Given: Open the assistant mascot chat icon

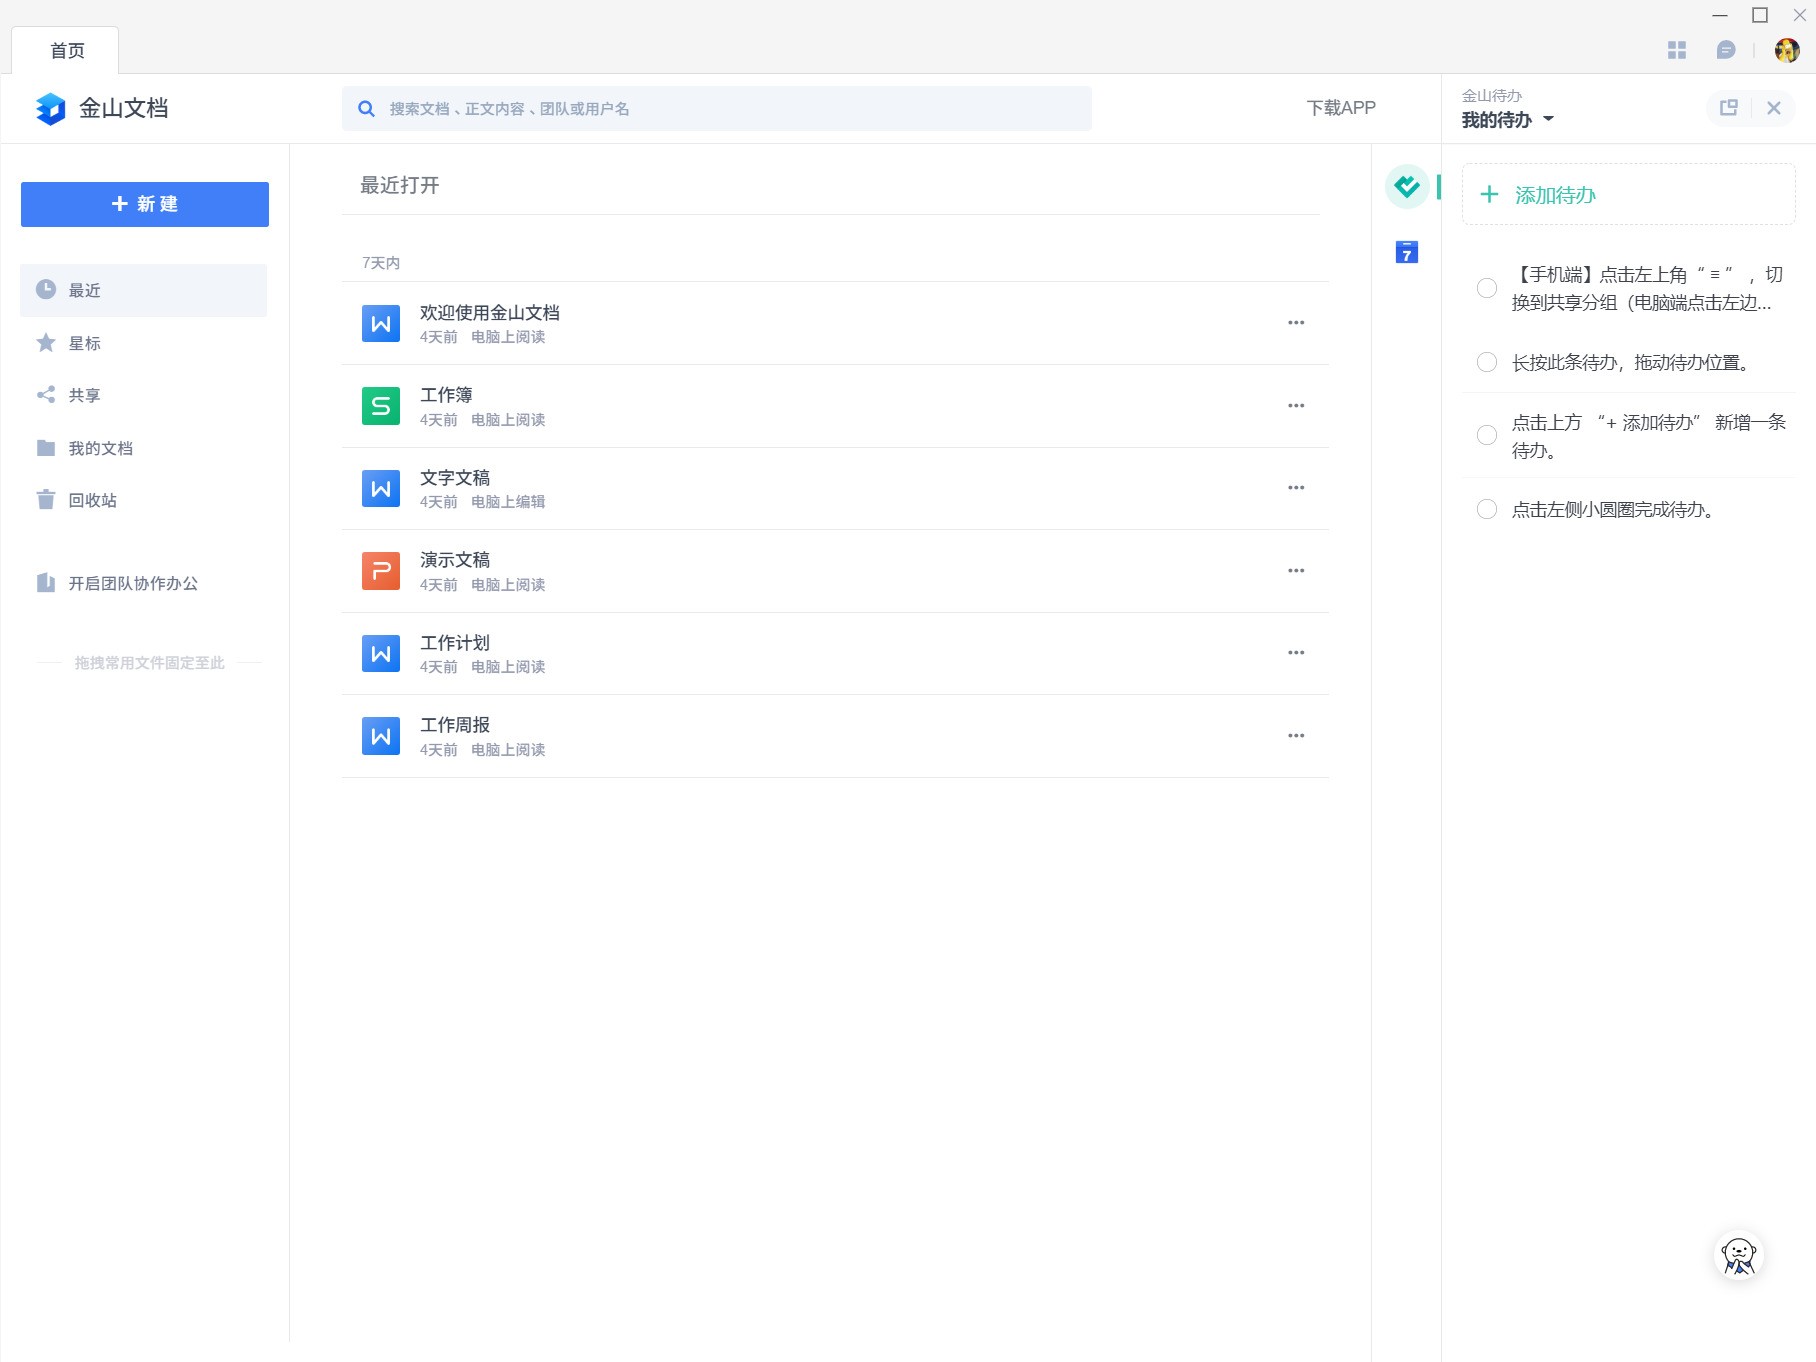Looking at the screenshot, I should tap(1739, 1256).
